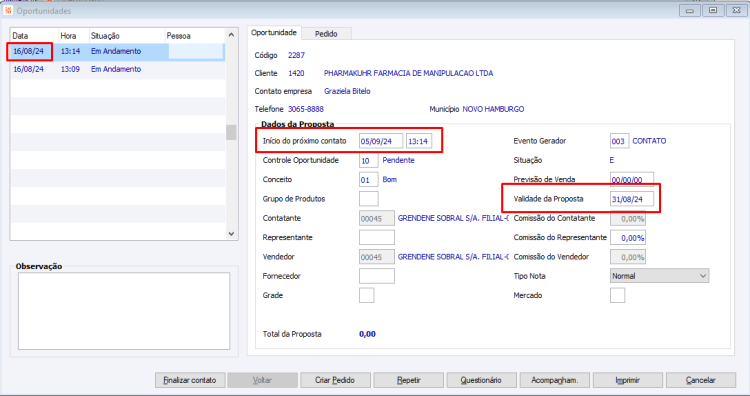Click the Imprimir button
Viewport: 750px width, 396px height.
tap(628, 380)
